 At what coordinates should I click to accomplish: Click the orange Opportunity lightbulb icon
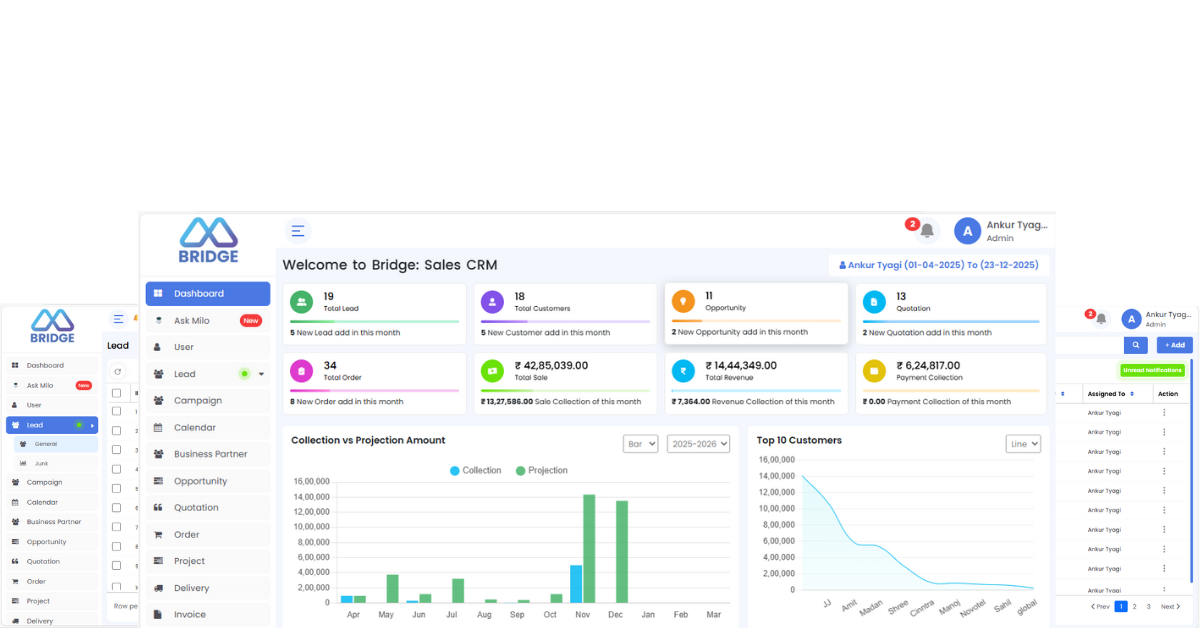(x=683, y=302)
